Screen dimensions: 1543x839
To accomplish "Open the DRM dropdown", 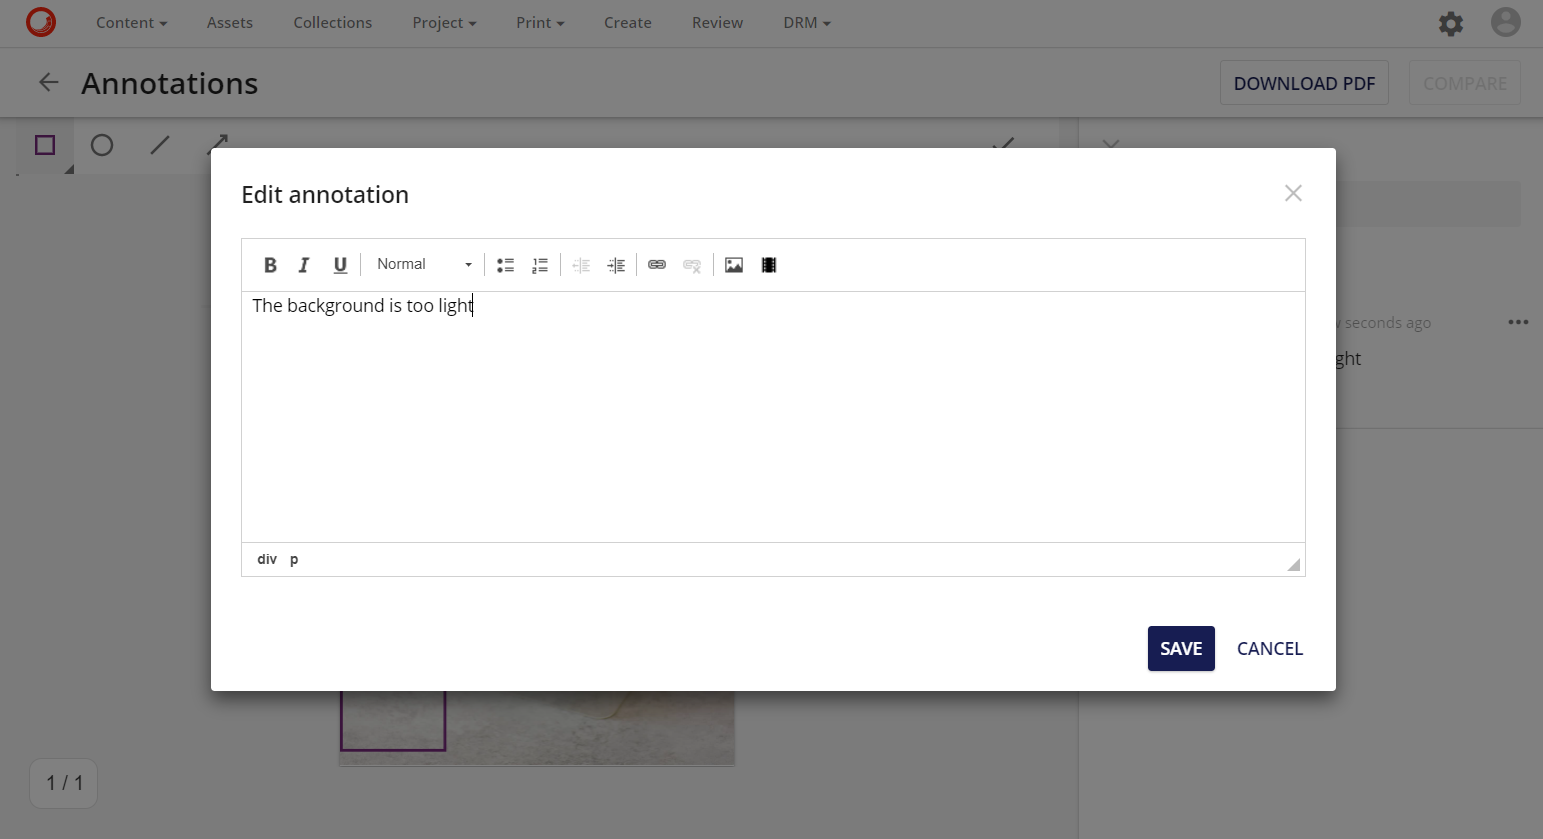I will click(806, 22).
